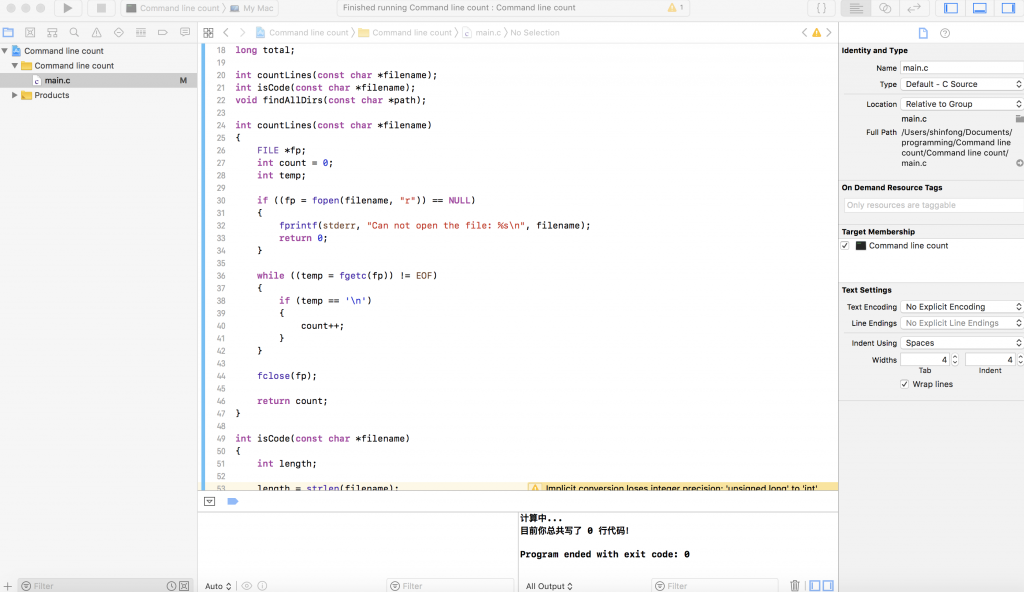Viewport: 1024px width, 592px height.
Task: Open the Find navigator magnifier icon
Action: coord(74,32)
